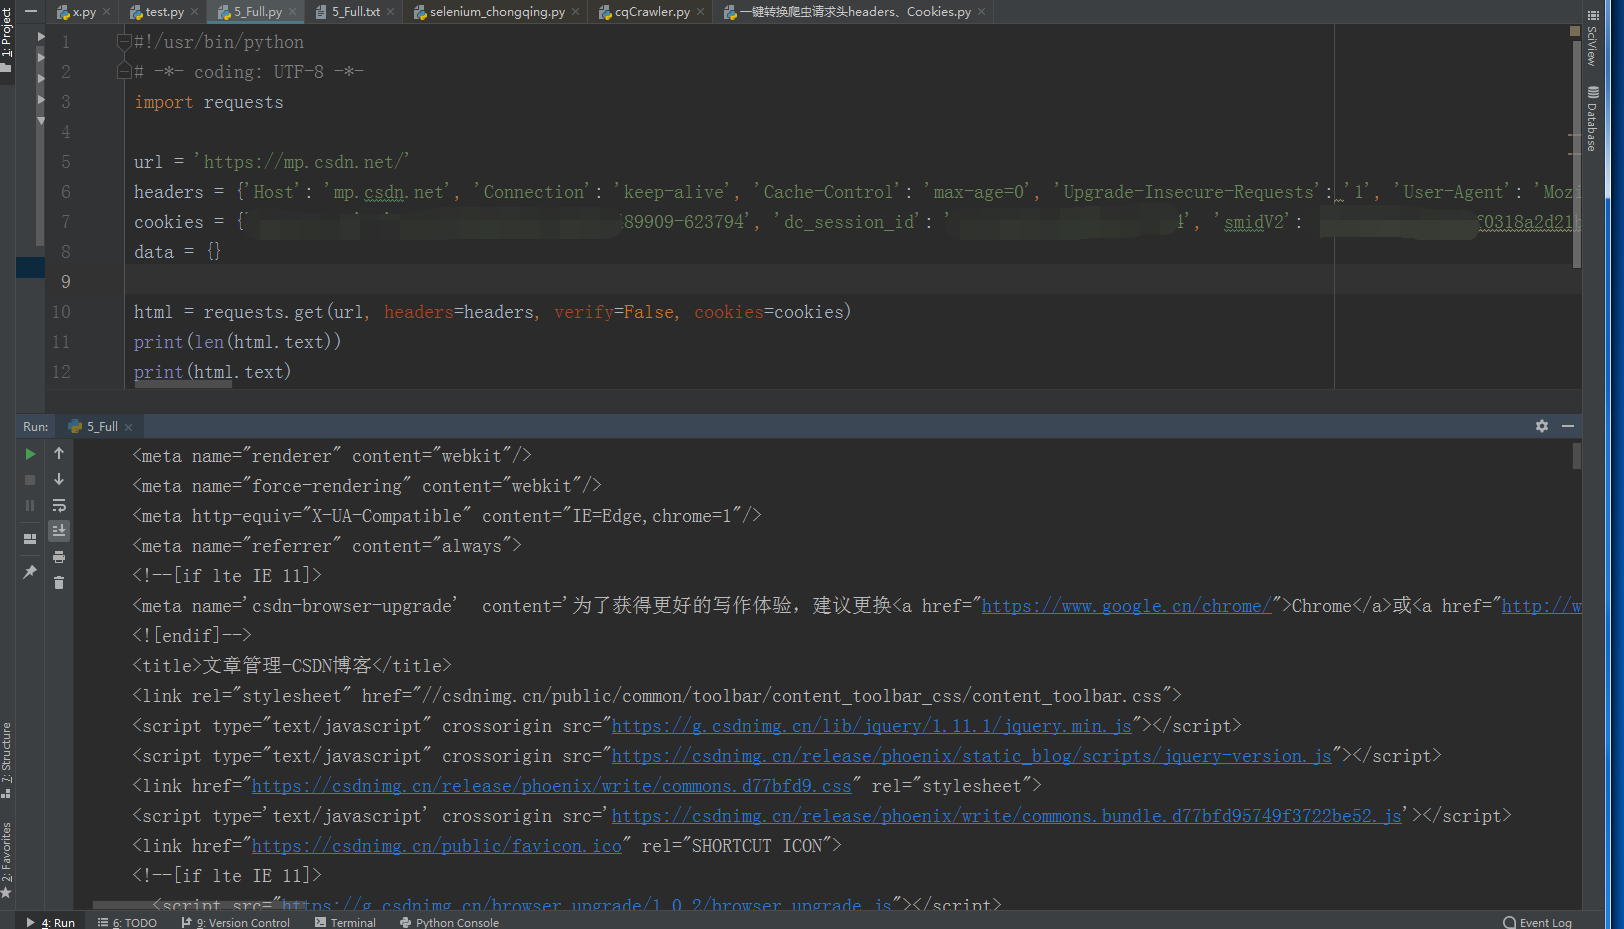This screenshot has width=1624, height=929.
Task: Toggle scroll to end in console
Action: tap(59, 531)
